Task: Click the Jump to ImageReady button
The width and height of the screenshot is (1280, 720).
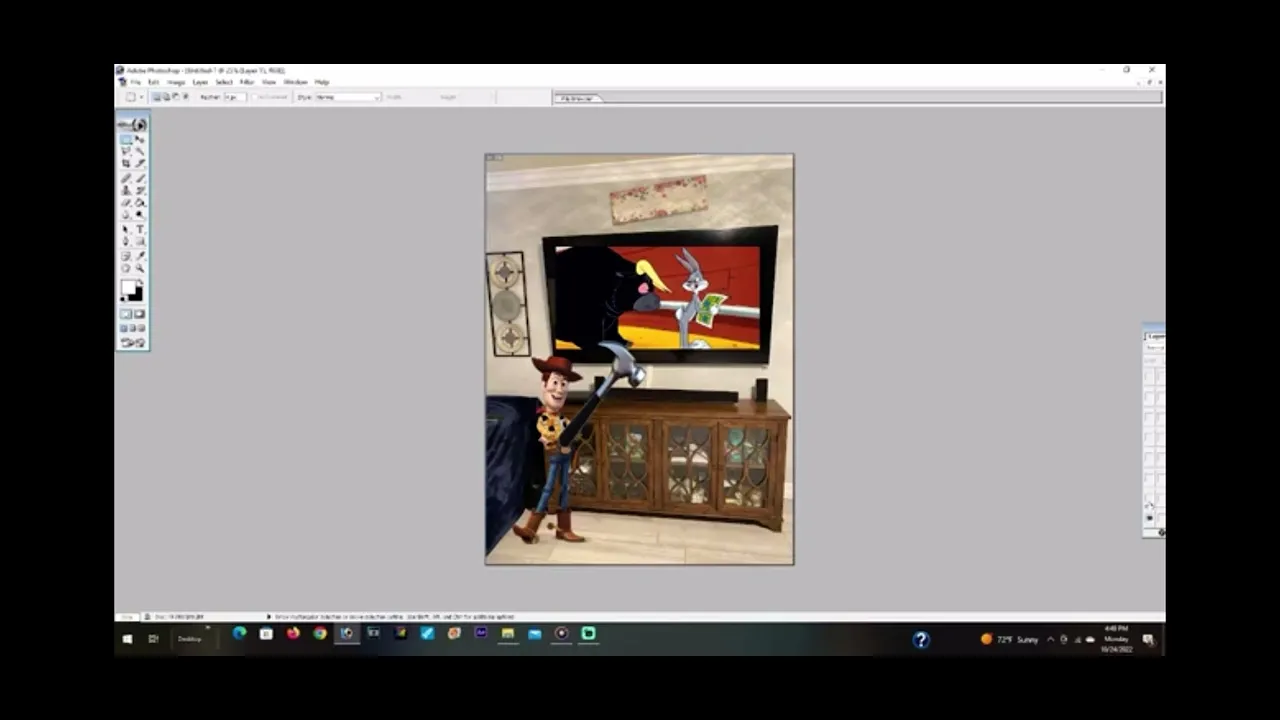Action: 133,343
